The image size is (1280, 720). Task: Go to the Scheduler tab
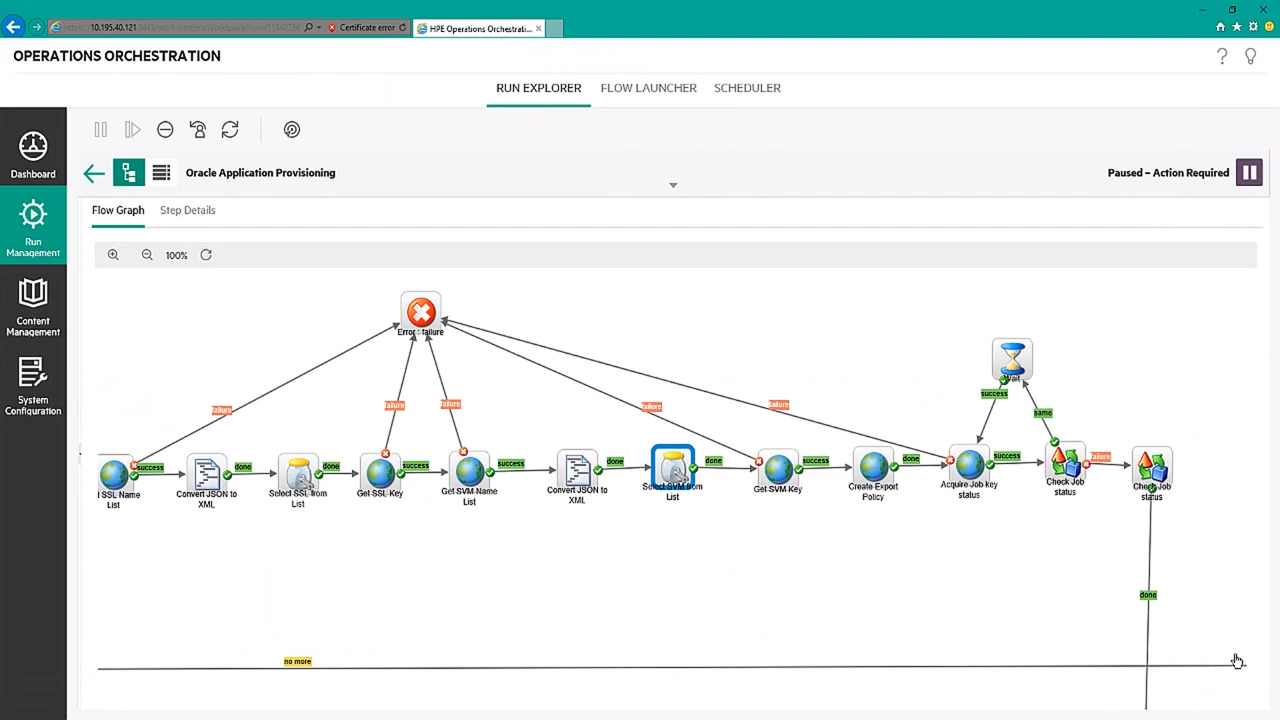tap(747, 88)
